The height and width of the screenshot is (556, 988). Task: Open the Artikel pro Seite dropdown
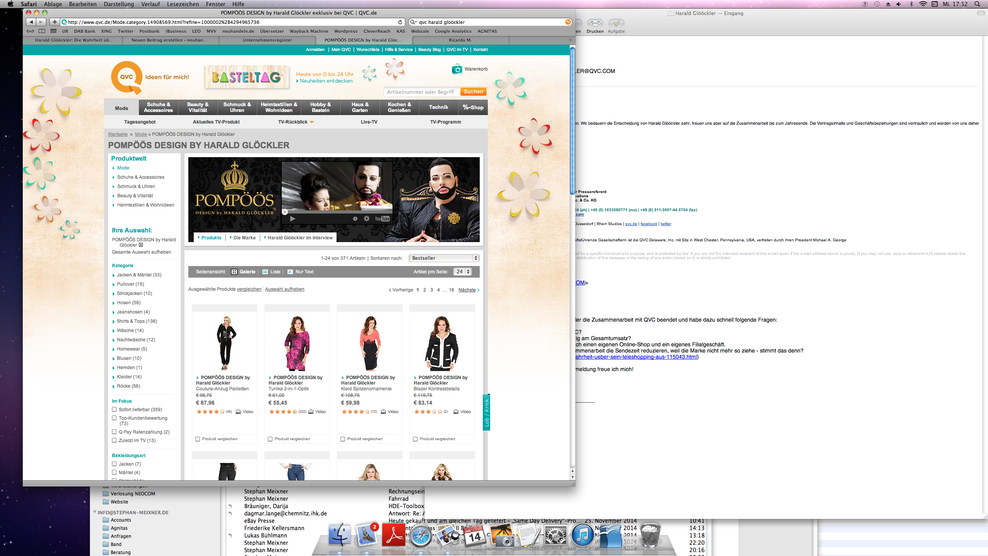click(463, 272)
